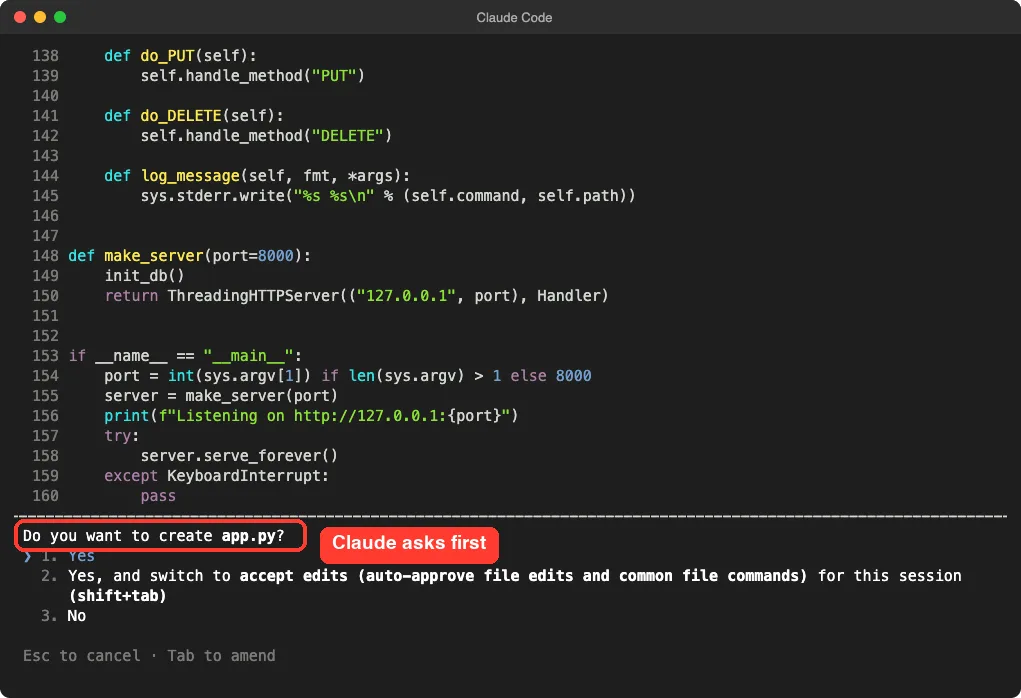Click line 145 sys.stderr.write statement
1021x698 pixels.
coord(388,196)
